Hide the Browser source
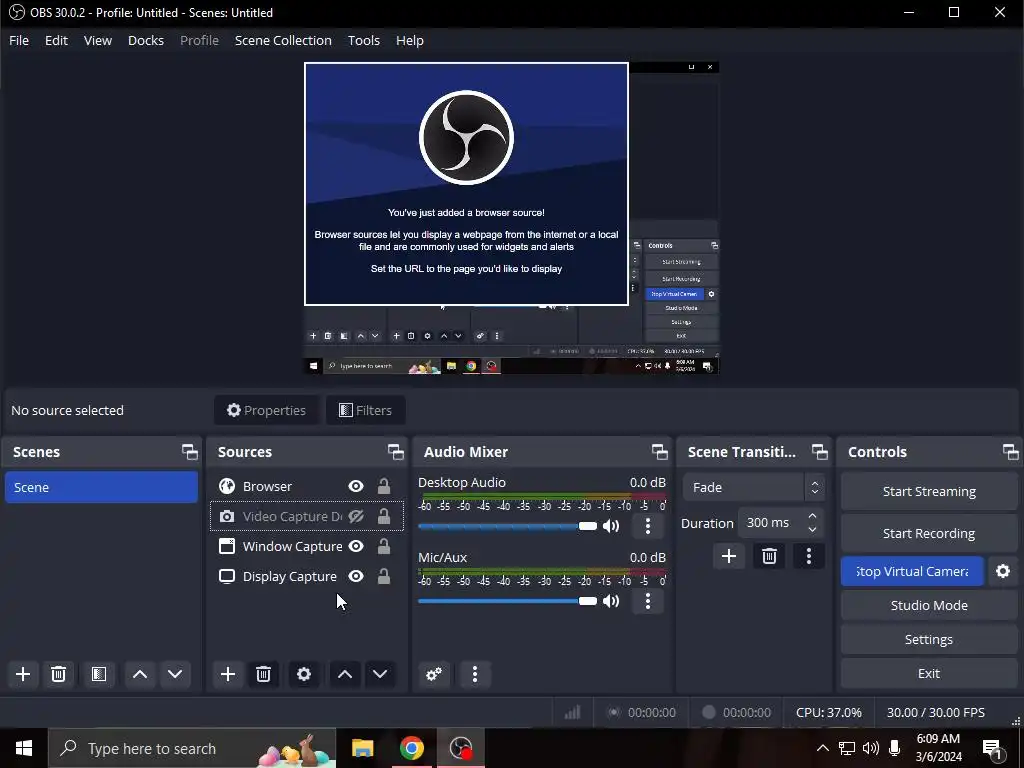 [356, 487]
